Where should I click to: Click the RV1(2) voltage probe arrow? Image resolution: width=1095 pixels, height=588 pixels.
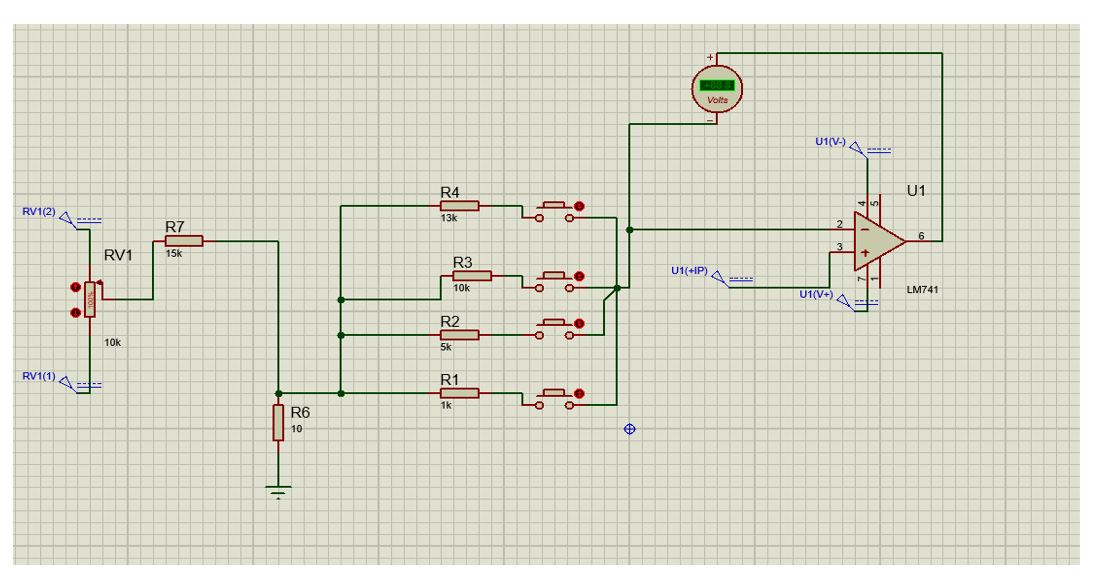tap(66, 220)
